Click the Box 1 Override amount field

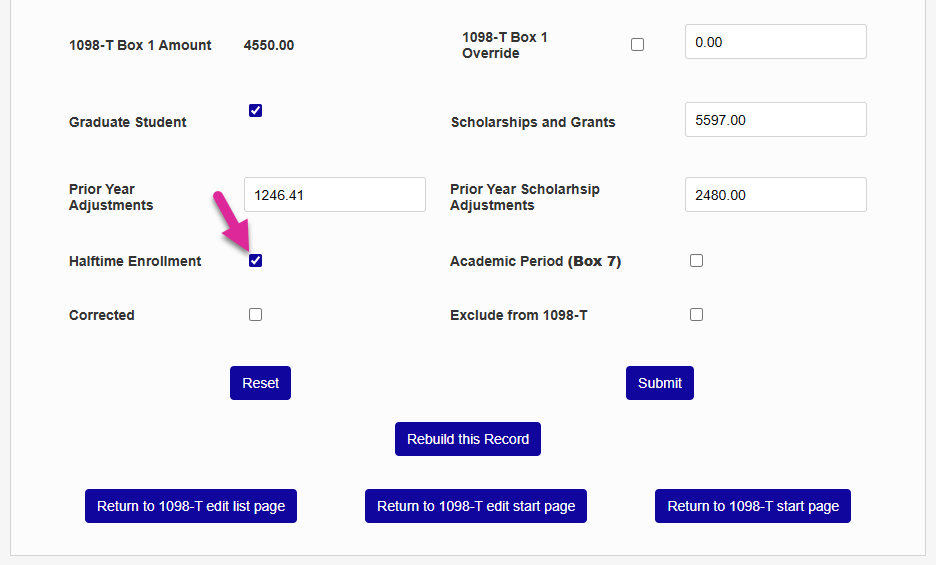(x=775, y=42)
